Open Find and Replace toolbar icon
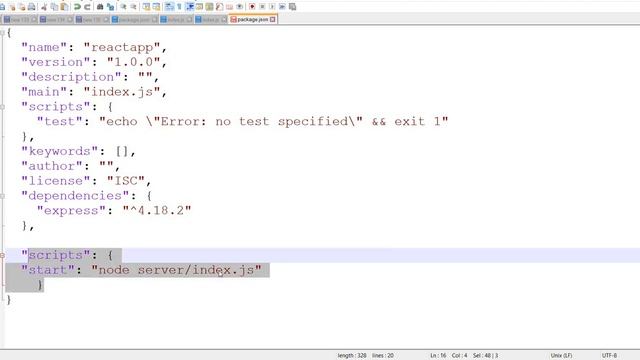This screenshot has width=640, height=360. (x=110, y=7)
